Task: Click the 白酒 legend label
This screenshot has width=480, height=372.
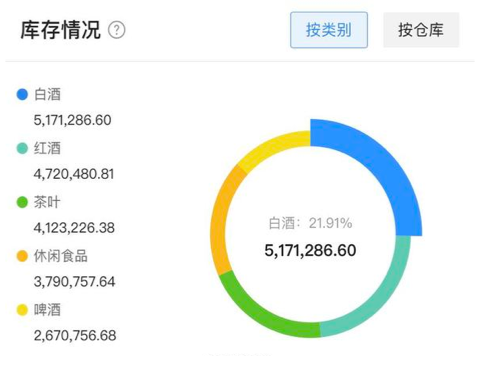Action: click(47, 94)
